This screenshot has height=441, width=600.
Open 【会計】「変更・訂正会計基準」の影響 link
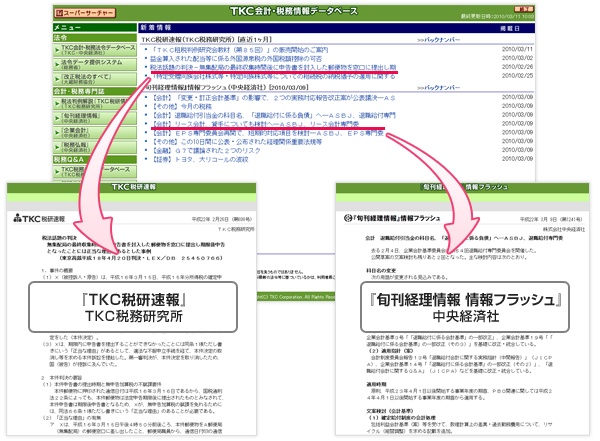click(x=274, y=98)
